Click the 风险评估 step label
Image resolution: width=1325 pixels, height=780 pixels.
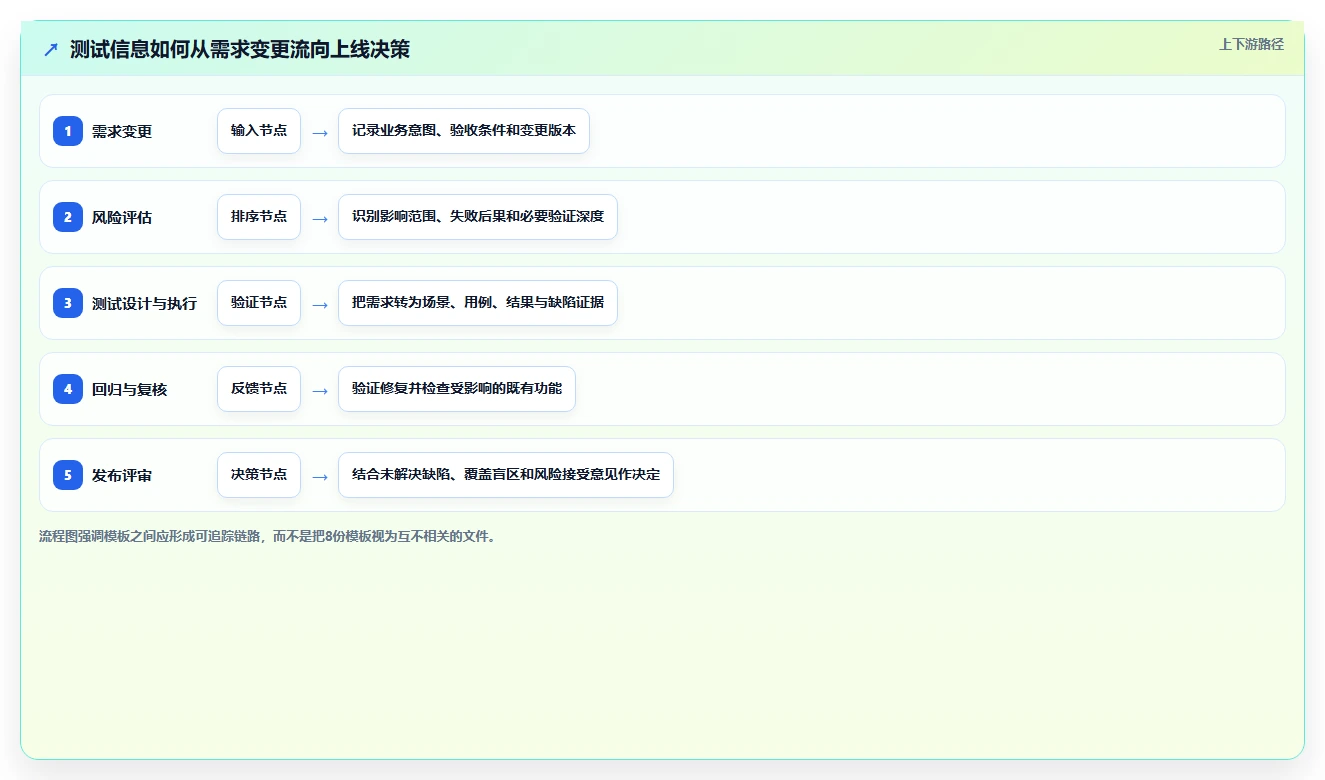122,217
